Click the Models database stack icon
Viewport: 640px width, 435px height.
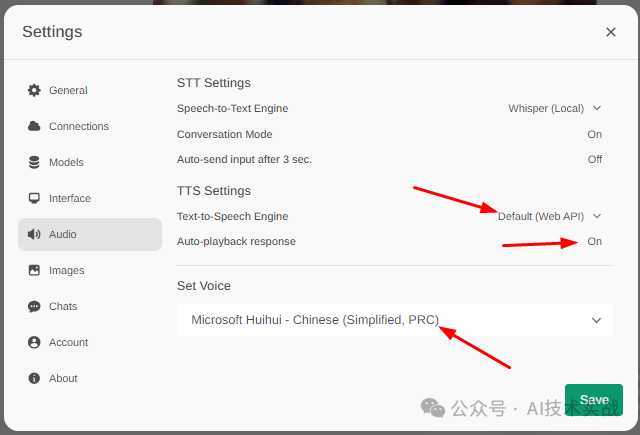click(34, 162)
